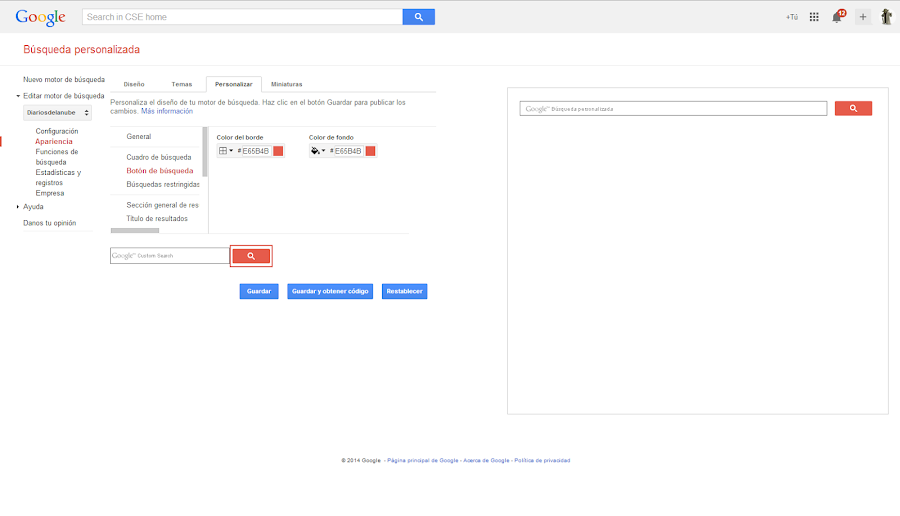Select General in customize list

tap(139, 137)
